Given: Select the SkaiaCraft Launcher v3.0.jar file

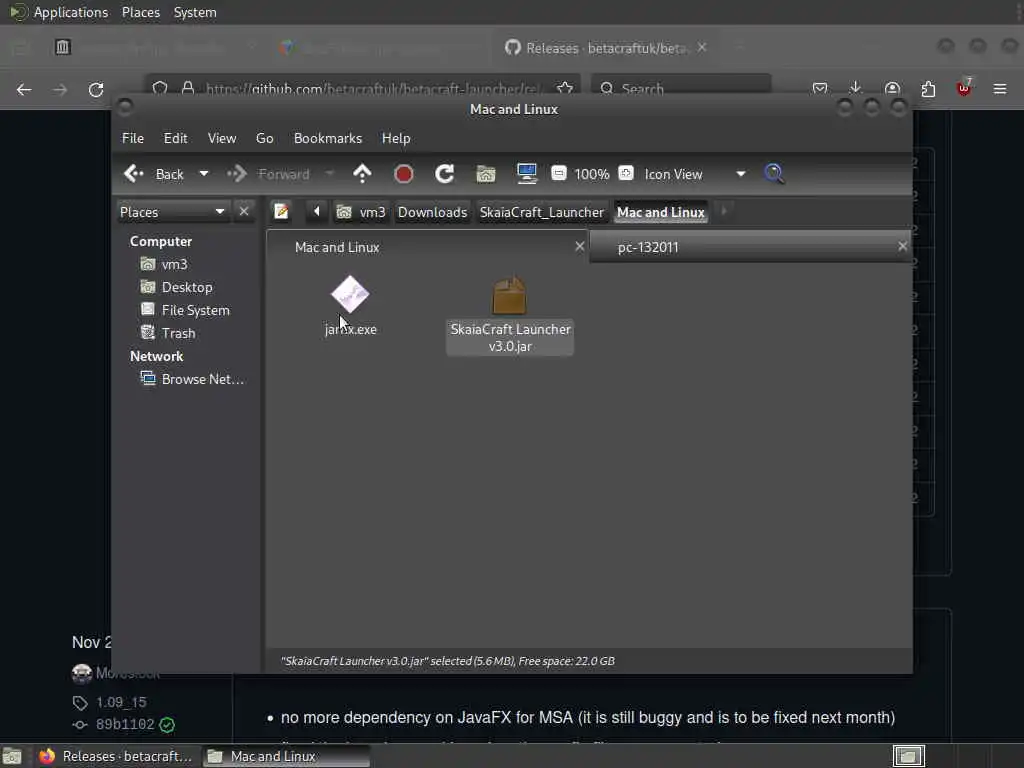Looking at the screenshot, I should [x=510, y=314].
